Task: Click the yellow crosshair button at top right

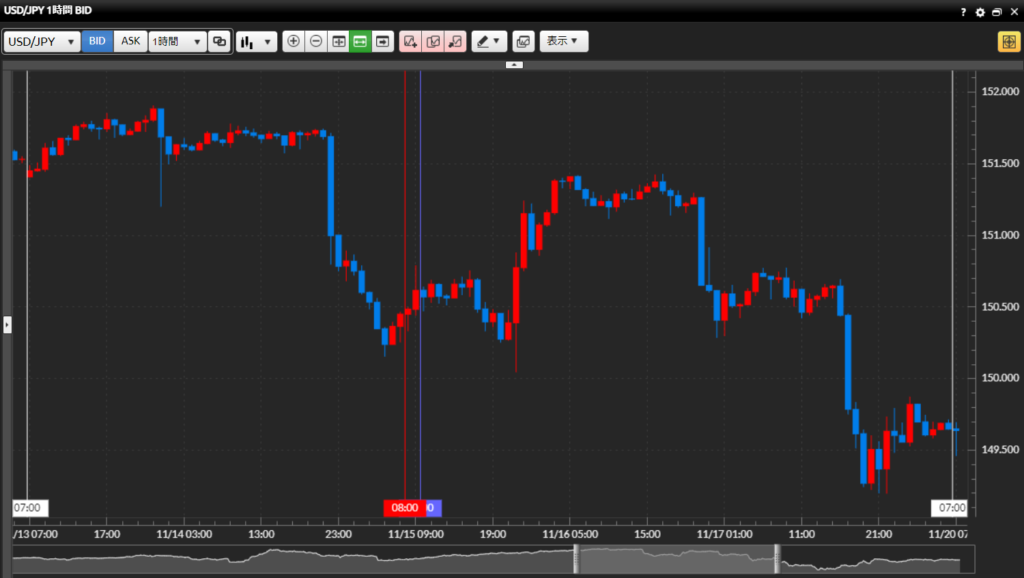Action: [1008, 42]
